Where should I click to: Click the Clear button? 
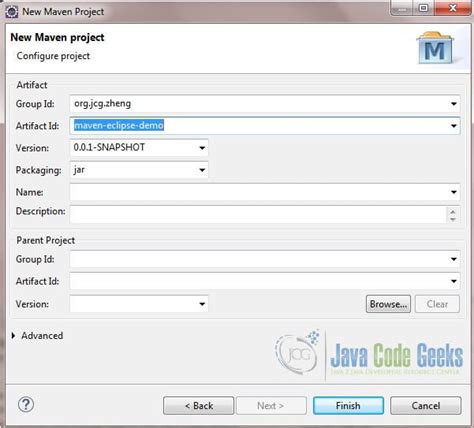click(x=437, y=304)
